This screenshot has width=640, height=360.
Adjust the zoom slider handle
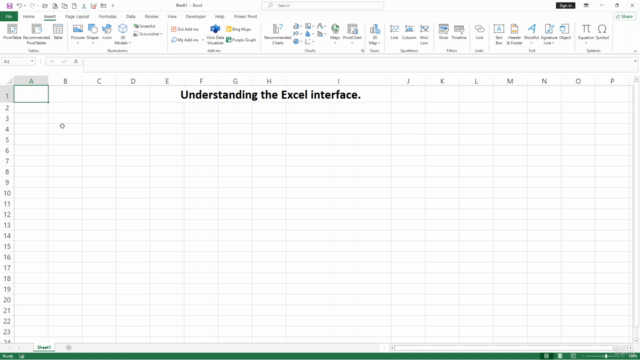coord(606,356)
